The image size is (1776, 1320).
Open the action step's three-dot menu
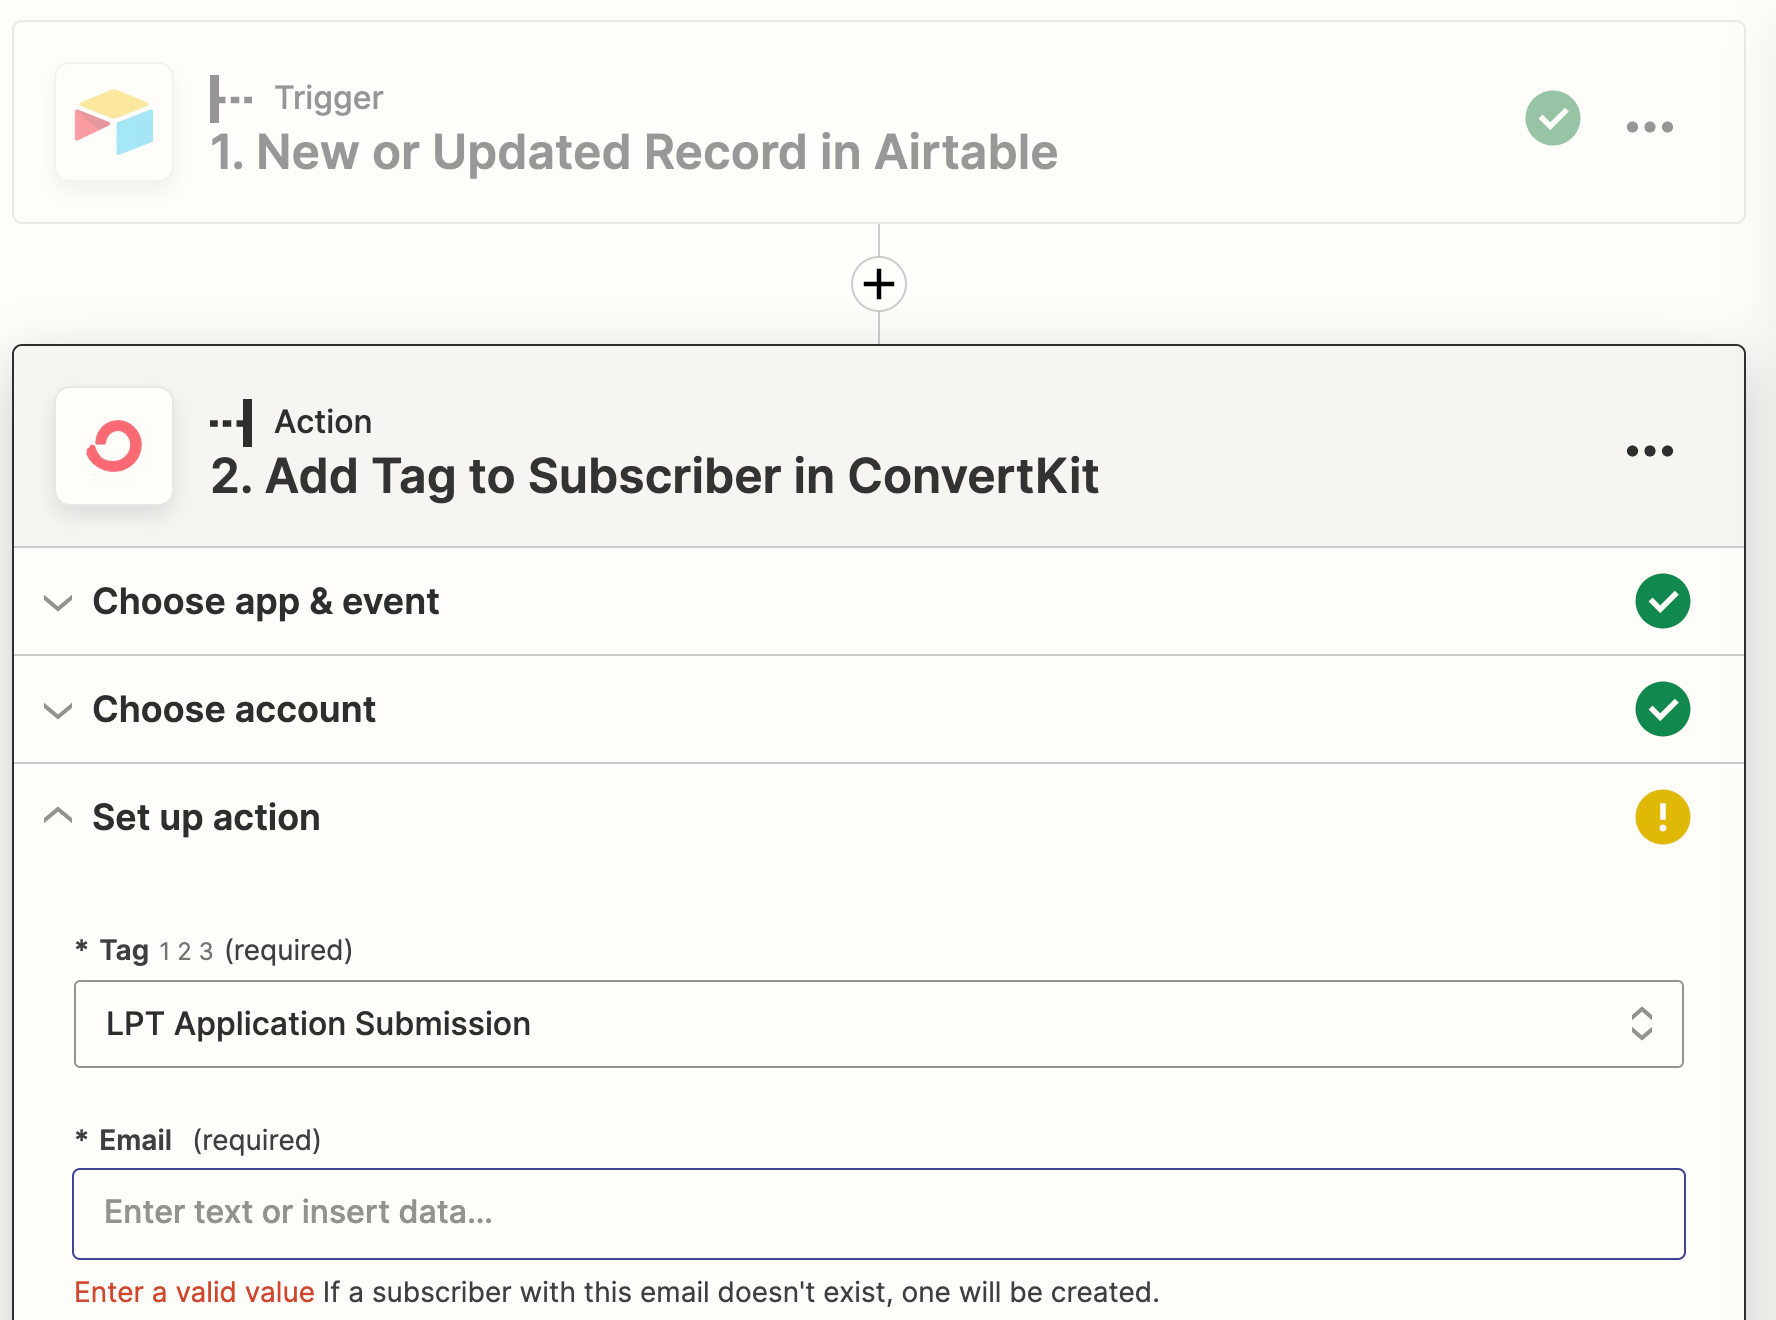click(x=1649, y=451)
